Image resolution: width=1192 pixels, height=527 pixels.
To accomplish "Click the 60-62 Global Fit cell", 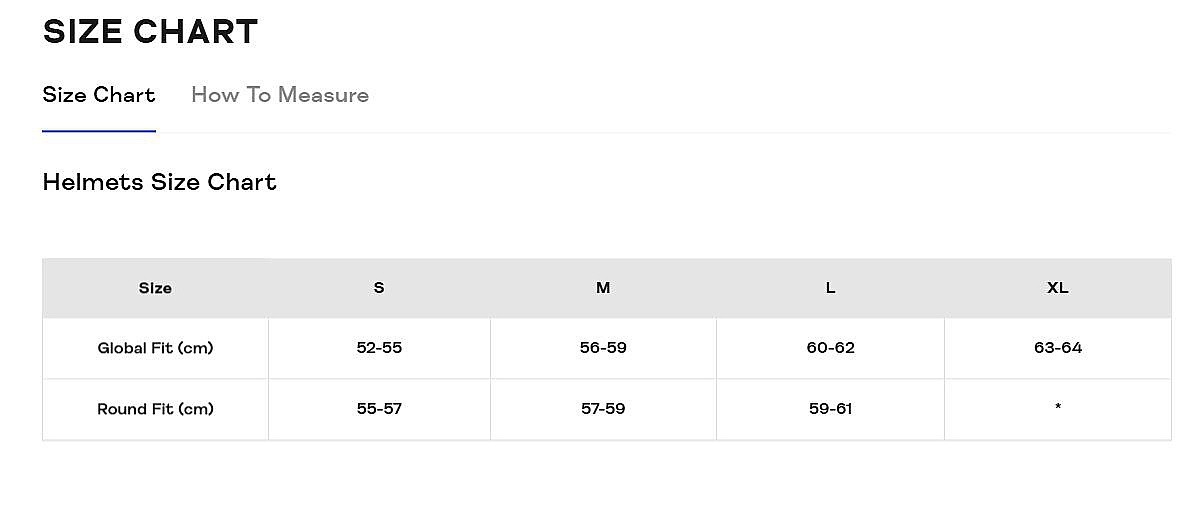I will (830, 348).
